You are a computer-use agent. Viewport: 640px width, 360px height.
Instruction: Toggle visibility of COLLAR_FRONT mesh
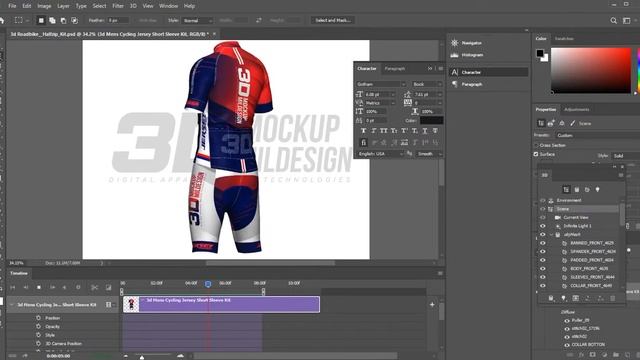point(543,286)
